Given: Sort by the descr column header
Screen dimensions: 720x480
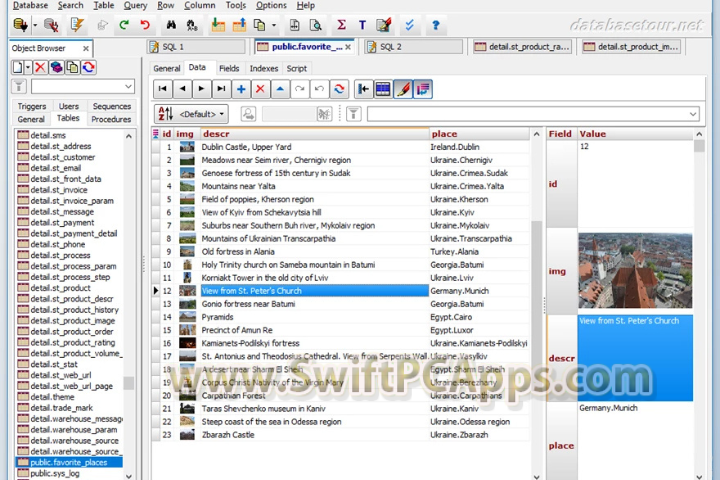Looking at the screenshot, I should point(314,134).
